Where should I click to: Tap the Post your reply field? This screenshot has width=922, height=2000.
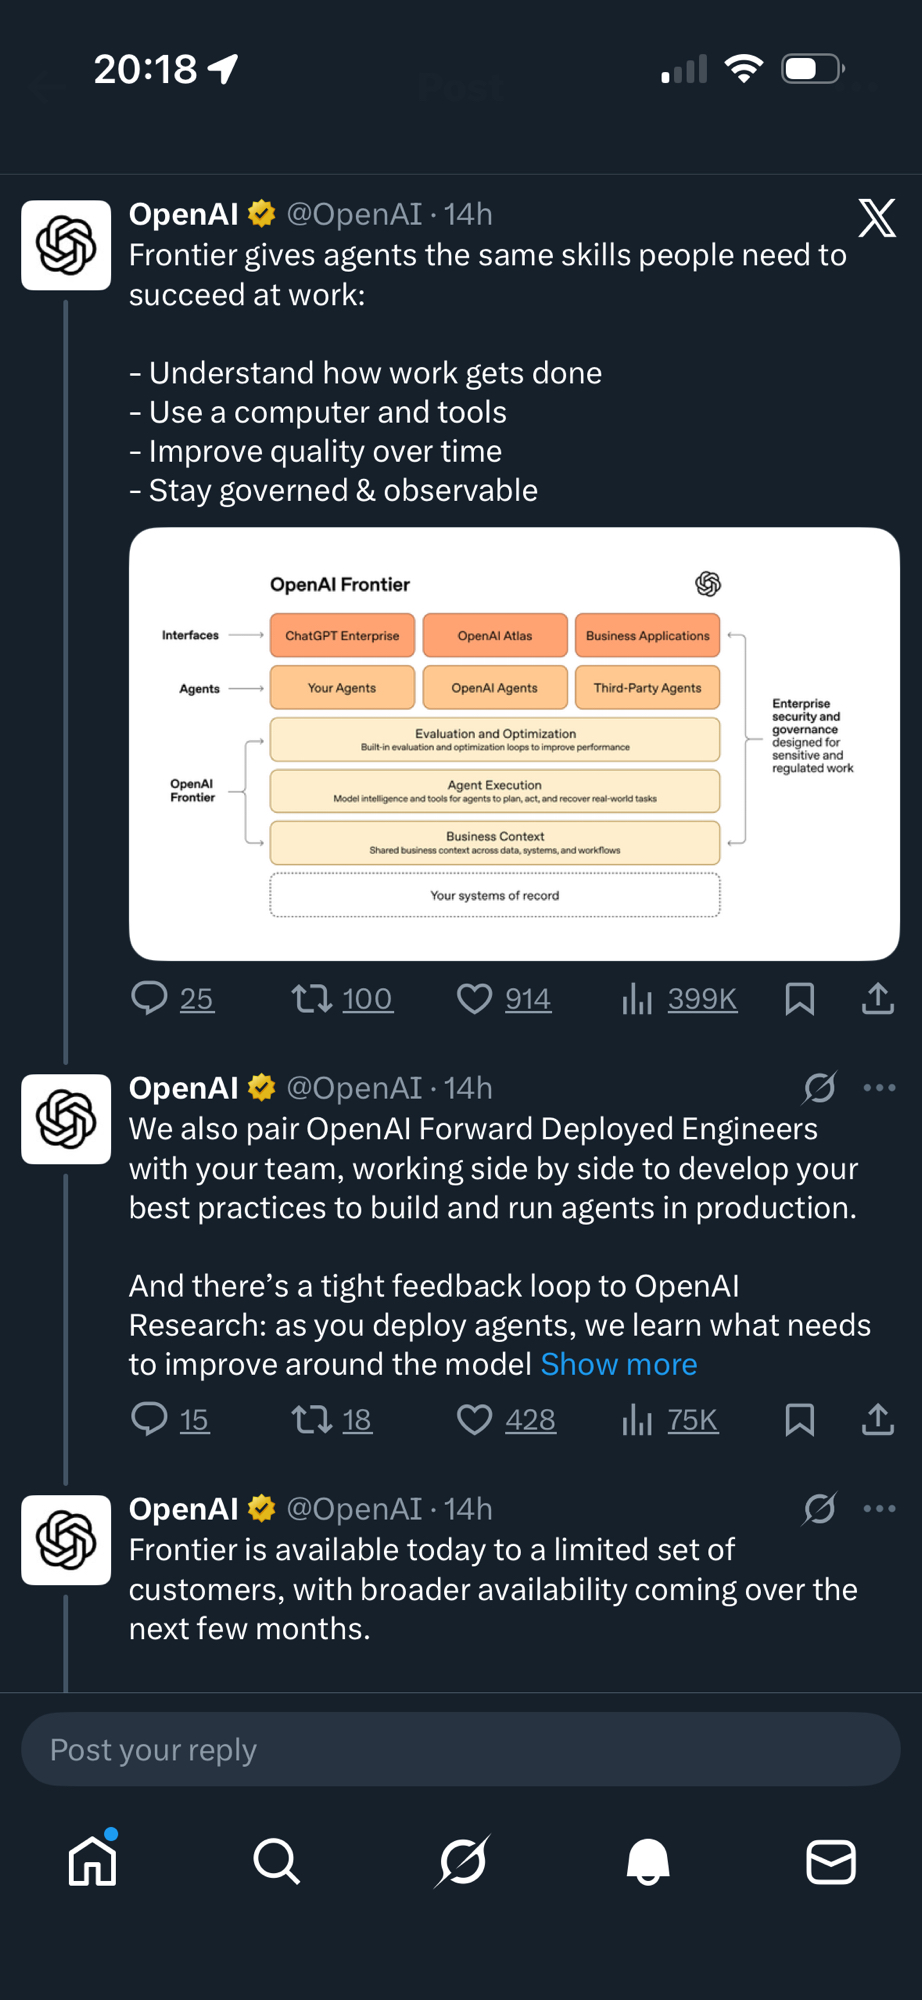(460, 1749)
